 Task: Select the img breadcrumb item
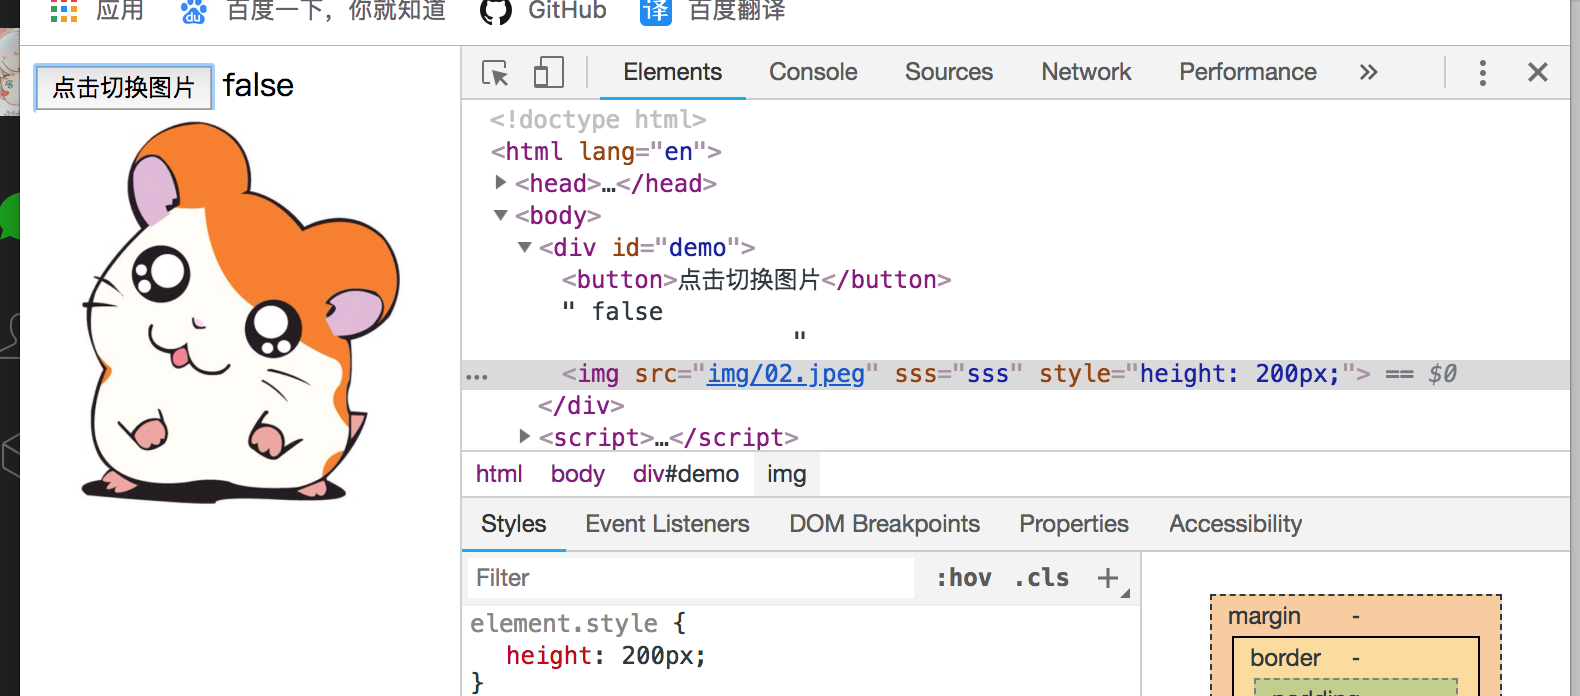coord(787,474)
